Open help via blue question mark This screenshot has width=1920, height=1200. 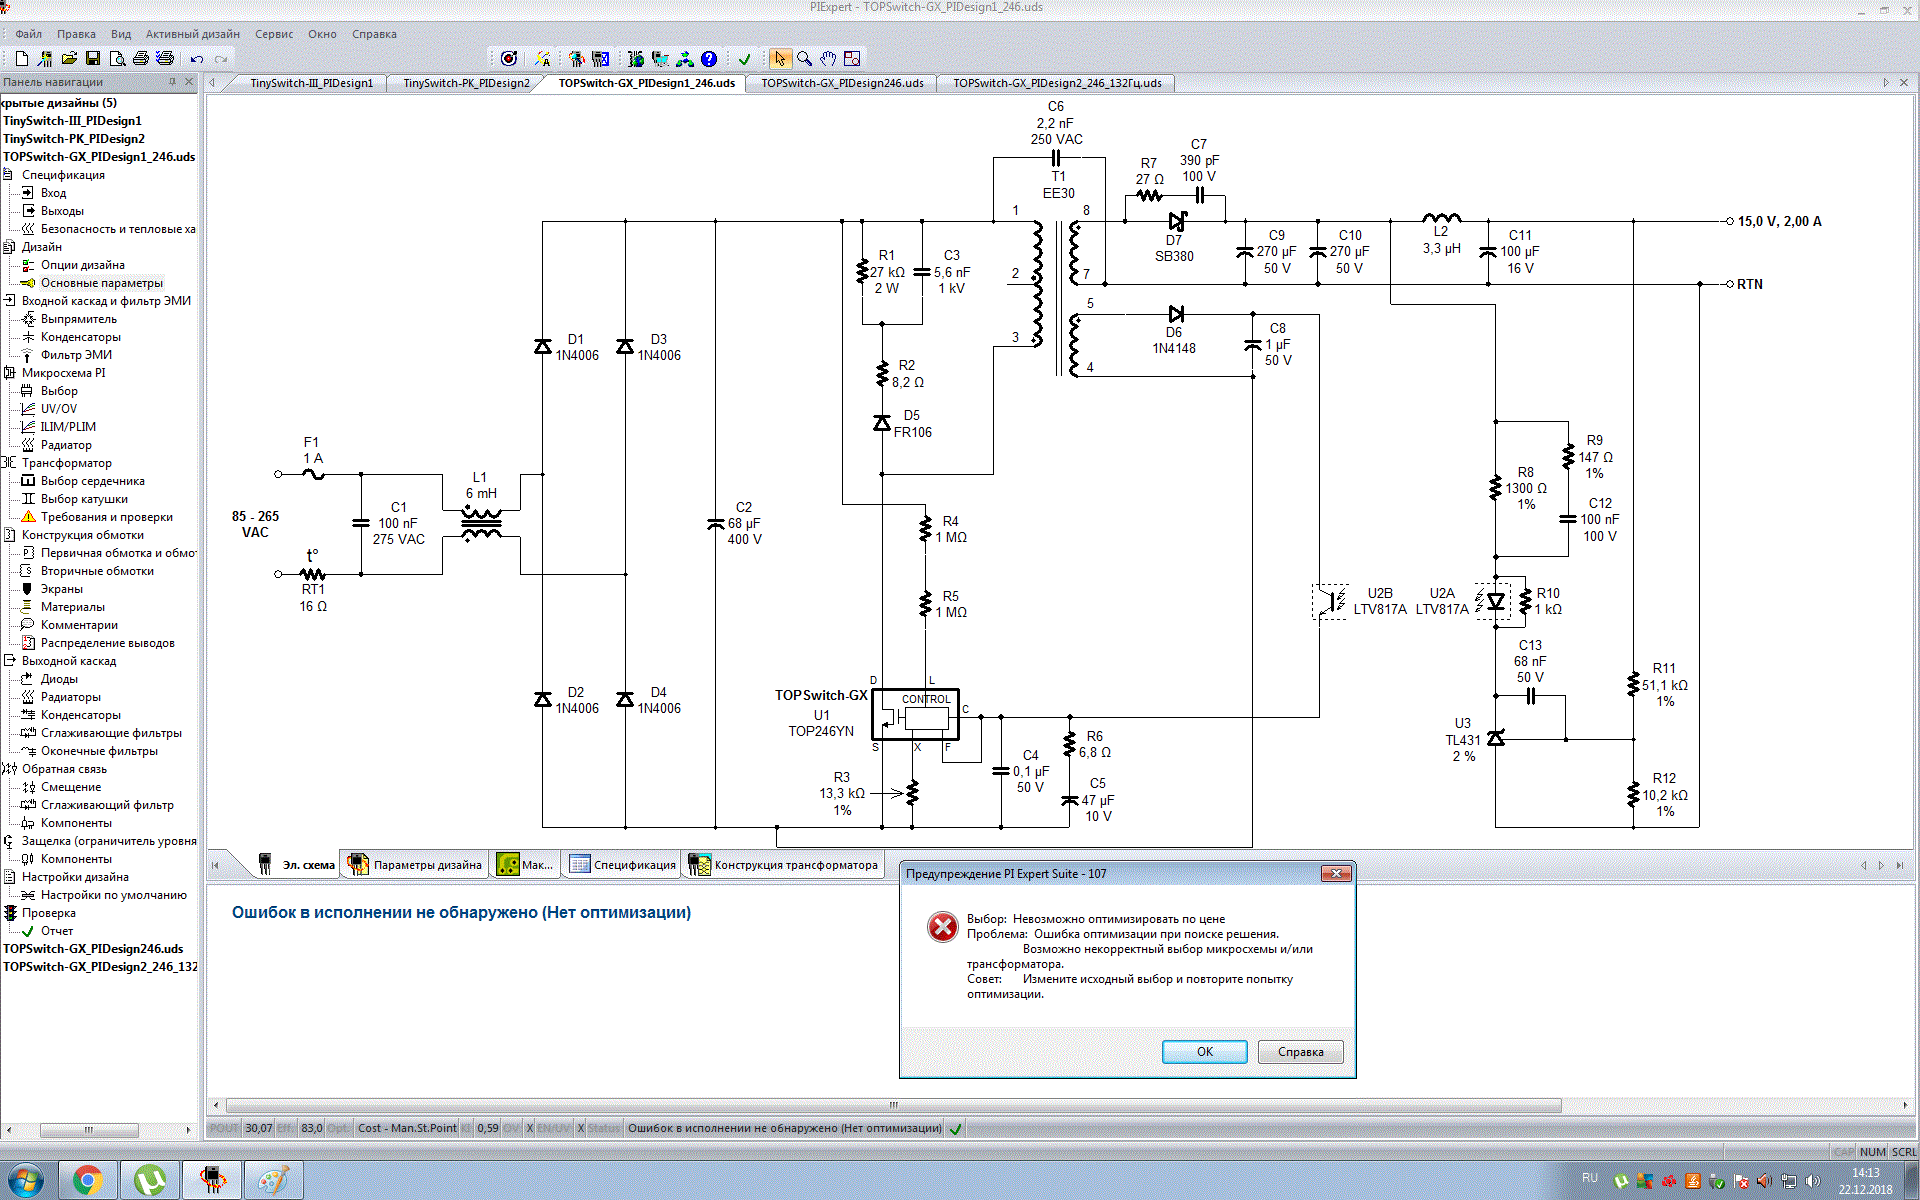pyautogui.click(x=709, y=59)
